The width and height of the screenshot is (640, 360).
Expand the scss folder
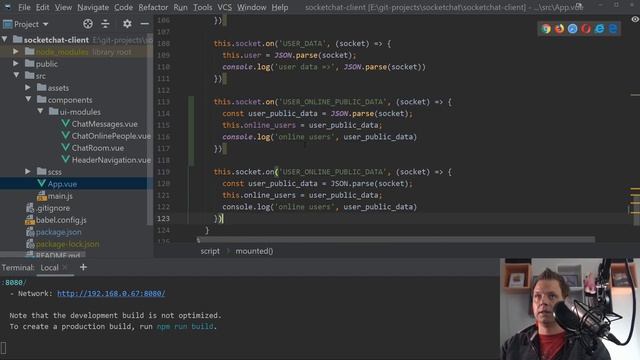(28, 171)
